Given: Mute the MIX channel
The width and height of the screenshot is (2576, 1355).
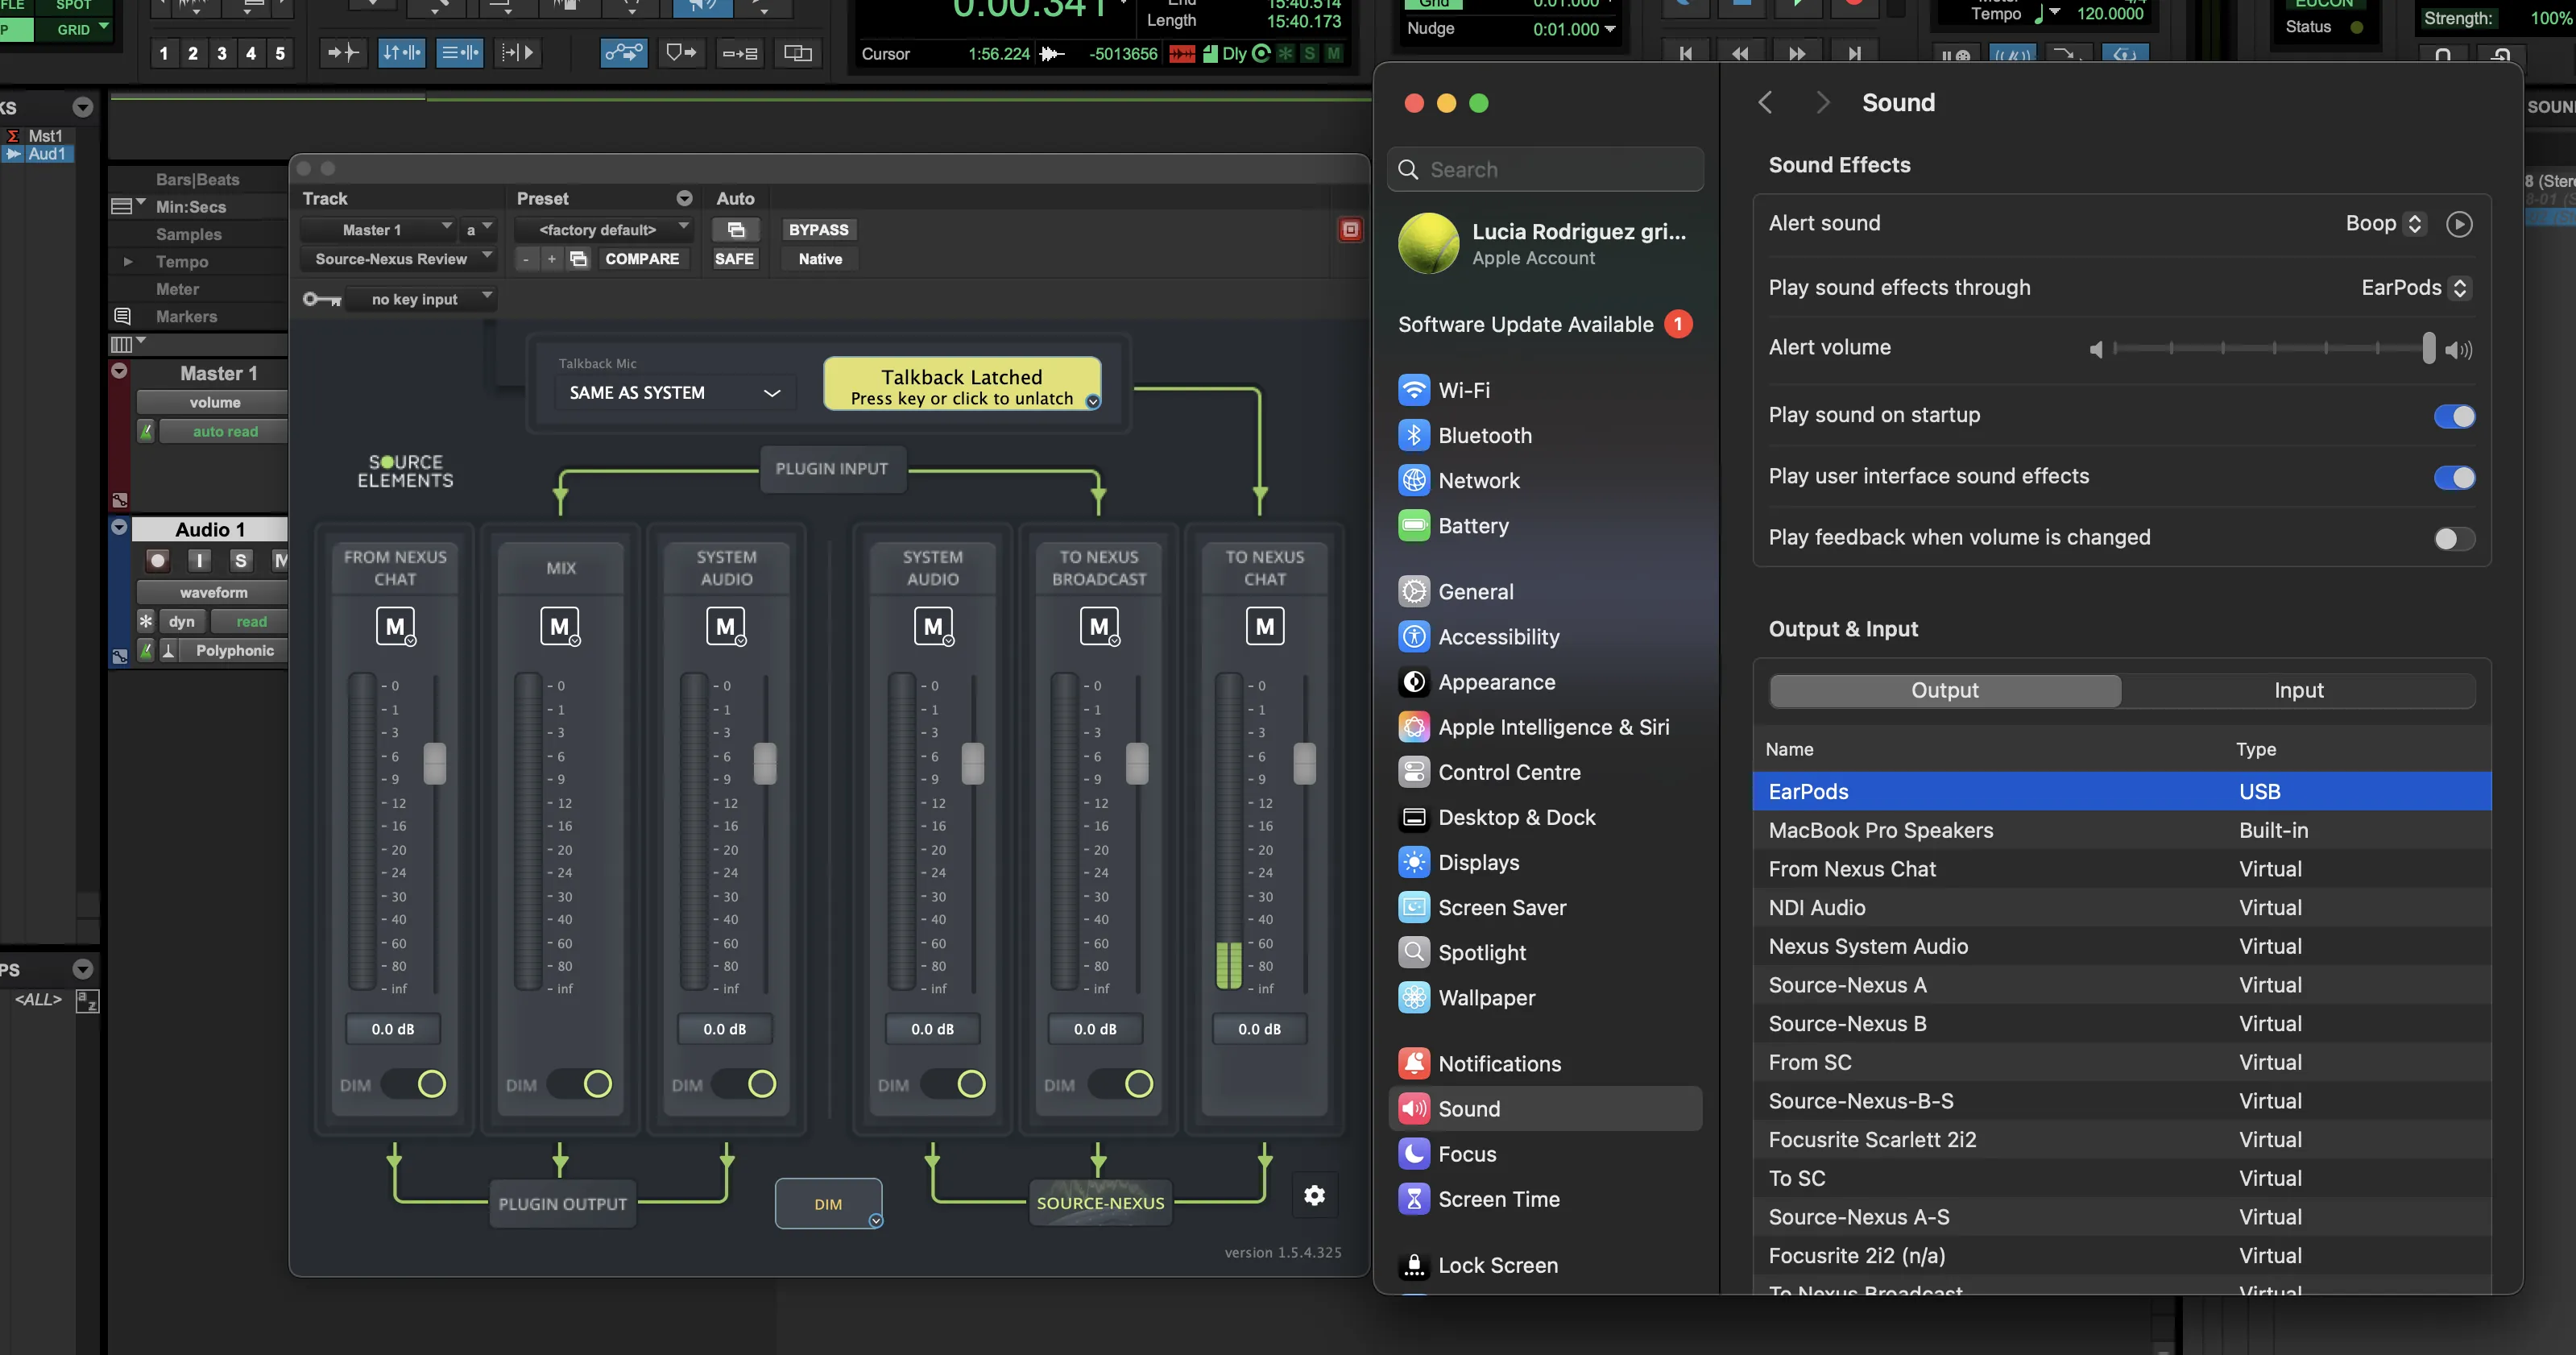Looking at the screenshot, I should [x=560, y=626].
